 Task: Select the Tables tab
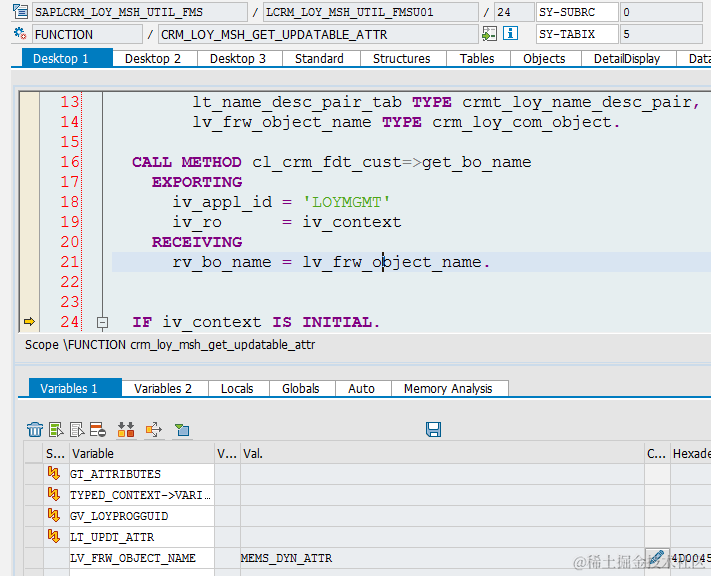pos(478,59)
